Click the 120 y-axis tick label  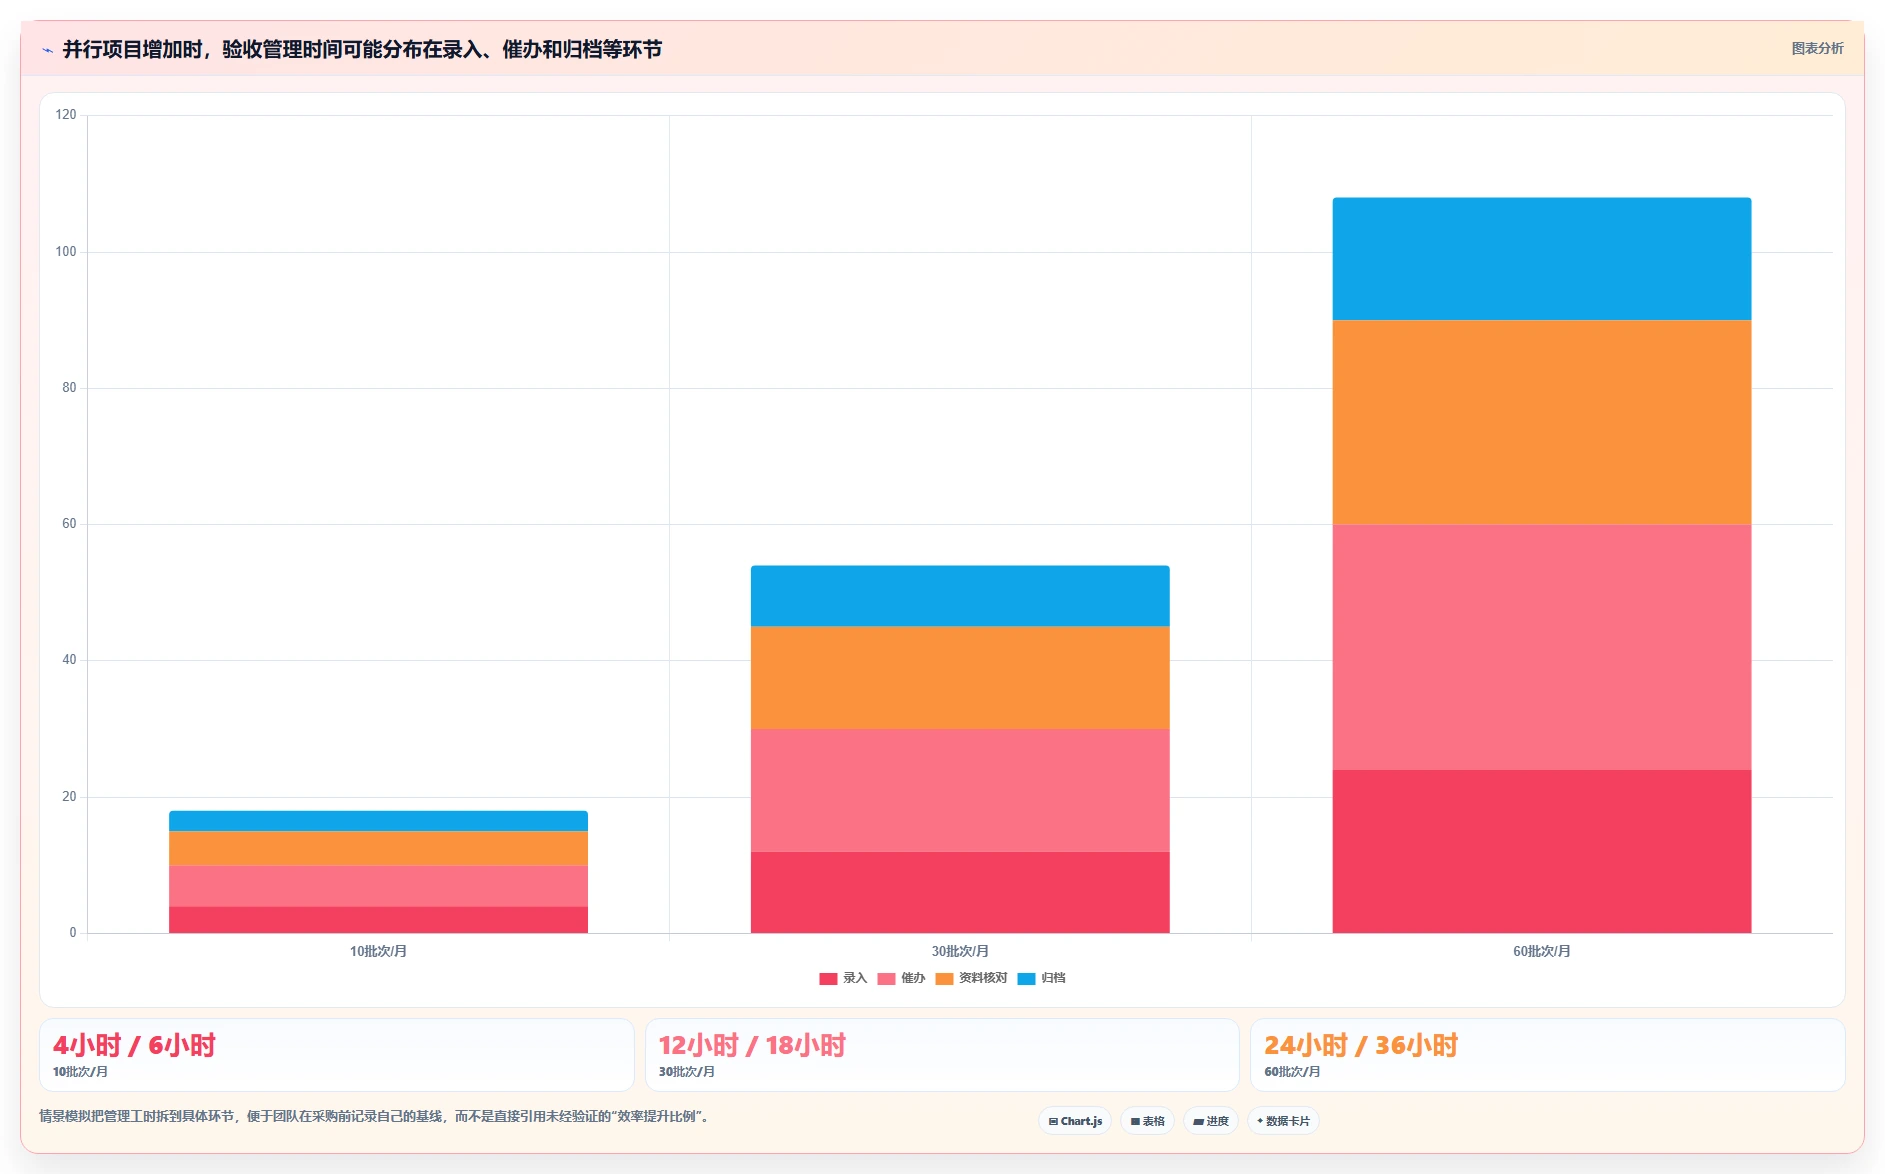pos(66,115)
